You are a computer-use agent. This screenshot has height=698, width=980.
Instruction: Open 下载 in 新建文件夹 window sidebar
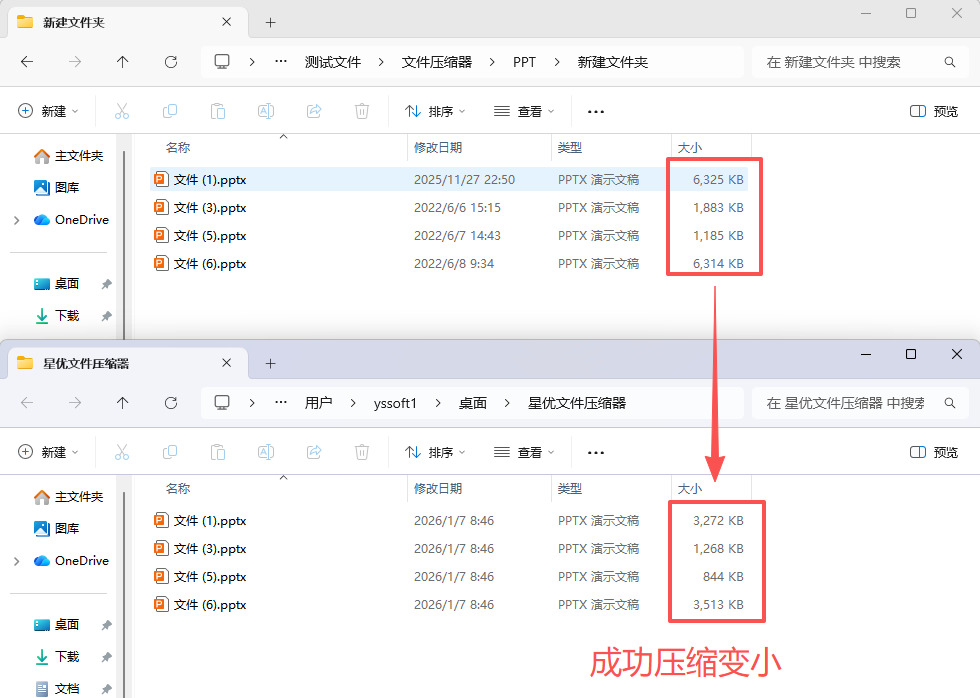click(57, 316)
